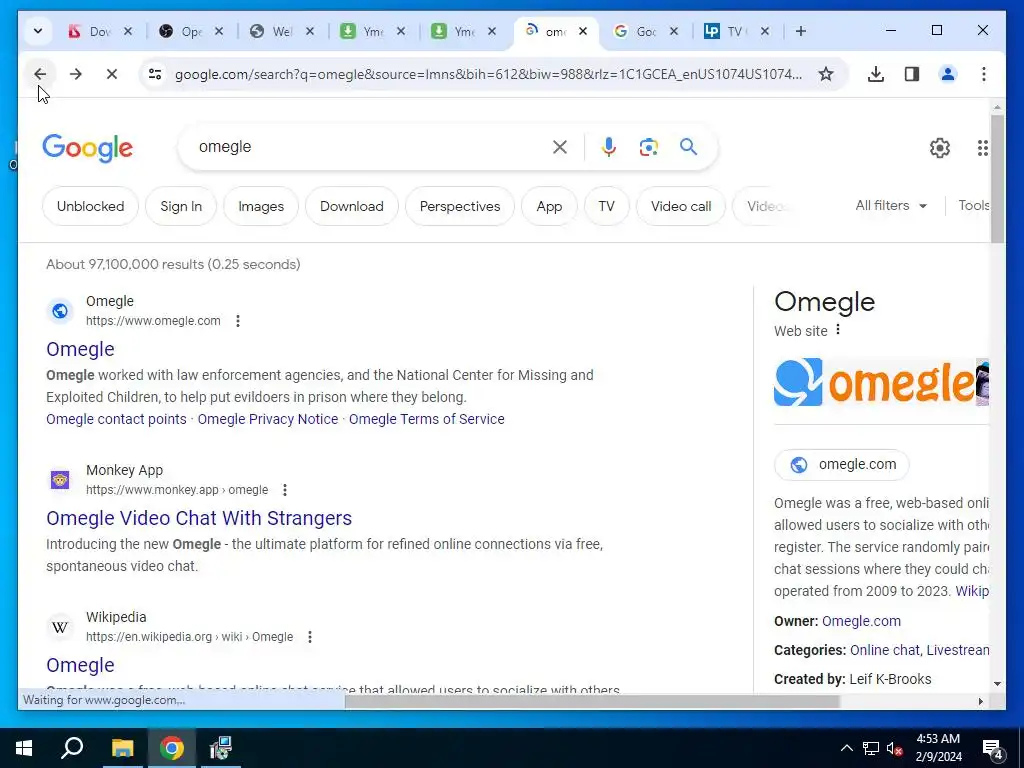This screenshot has width=1024, height=768.
Task: Open File Explorer from taskbar
Action: tap(122, 748)
